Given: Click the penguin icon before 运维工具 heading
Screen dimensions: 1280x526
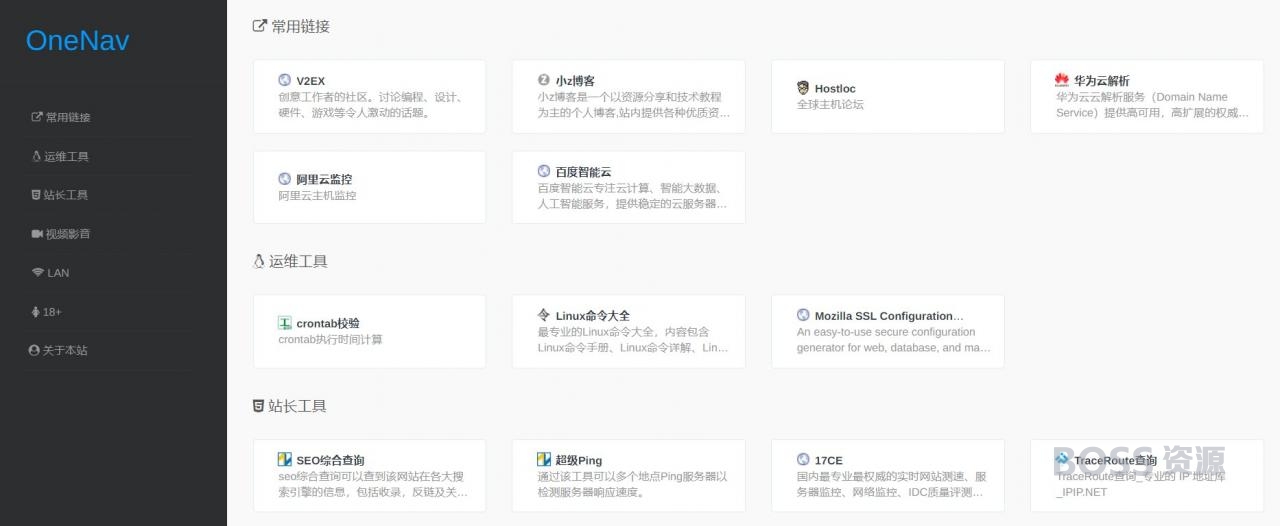Looking at the screenshot, I should (x=259, y=261).
